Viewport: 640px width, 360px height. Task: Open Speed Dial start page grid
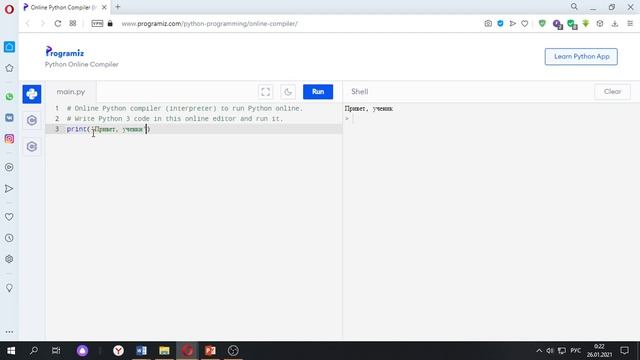pos(73,23)
